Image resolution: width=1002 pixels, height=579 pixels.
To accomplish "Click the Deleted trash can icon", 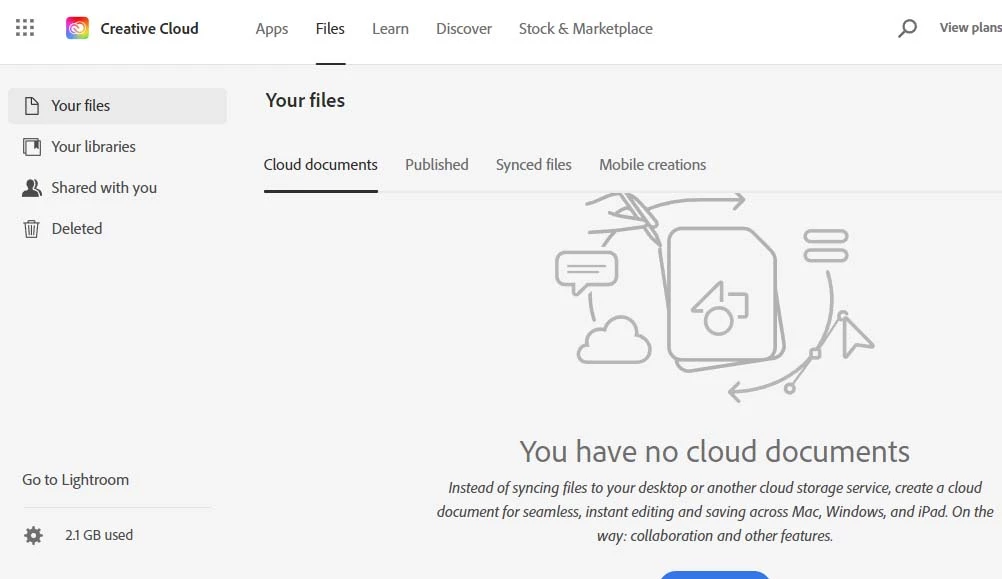I will 31,229.
